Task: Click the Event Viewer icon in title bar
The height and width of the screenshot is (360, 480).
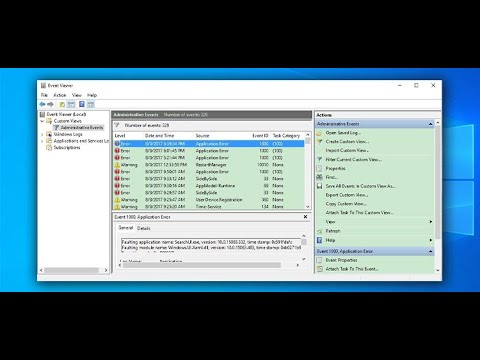Action: click(43, 85)
